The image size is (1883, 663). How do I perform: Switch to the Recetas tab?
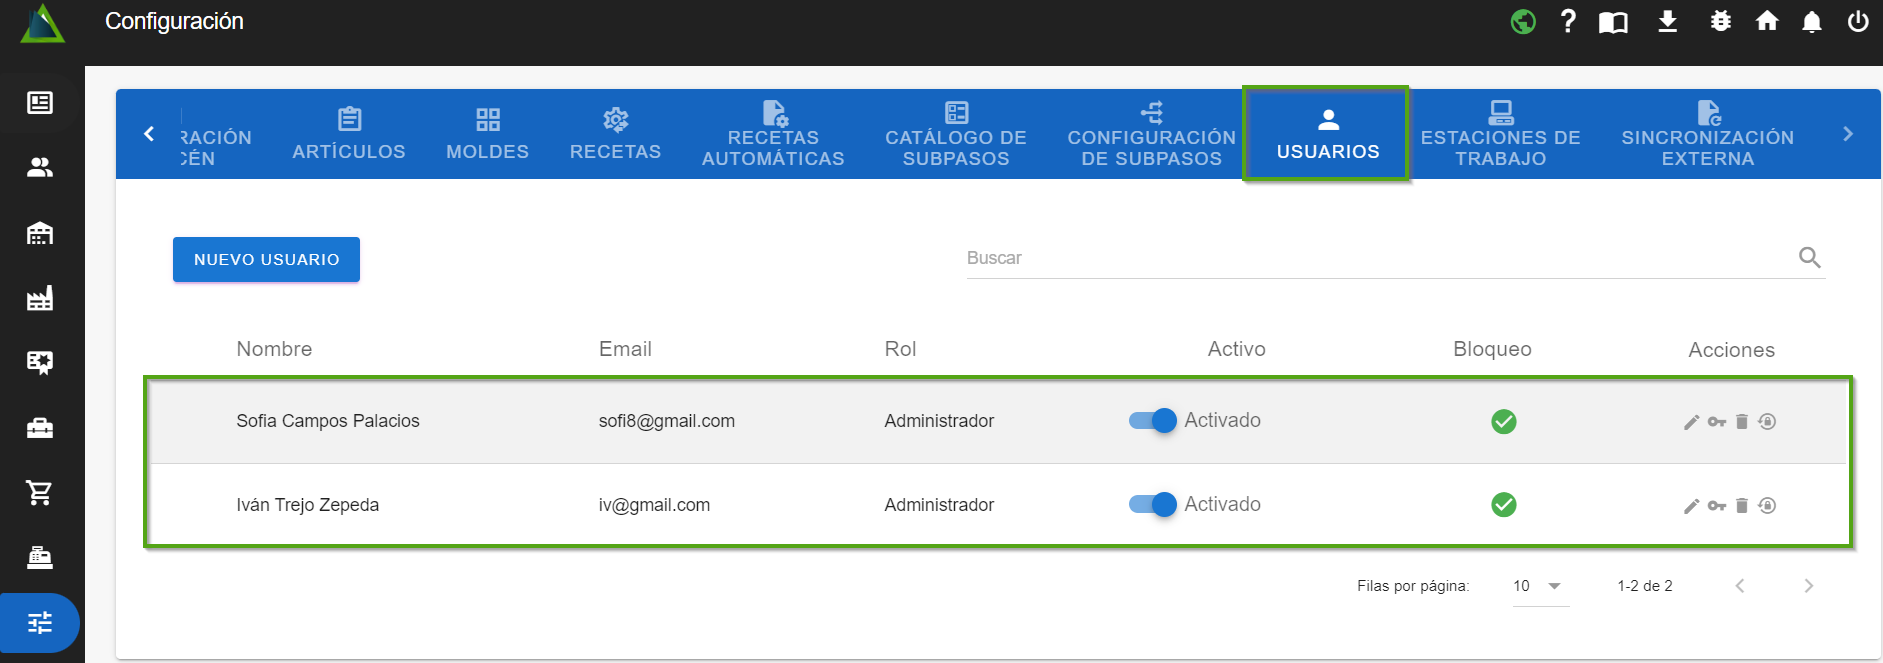[615, 134]
